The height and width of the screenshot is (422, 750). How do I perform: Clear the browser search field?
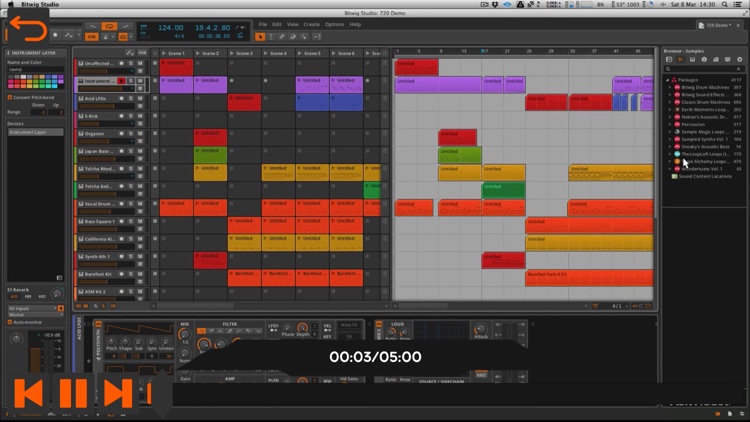(739, 69)
